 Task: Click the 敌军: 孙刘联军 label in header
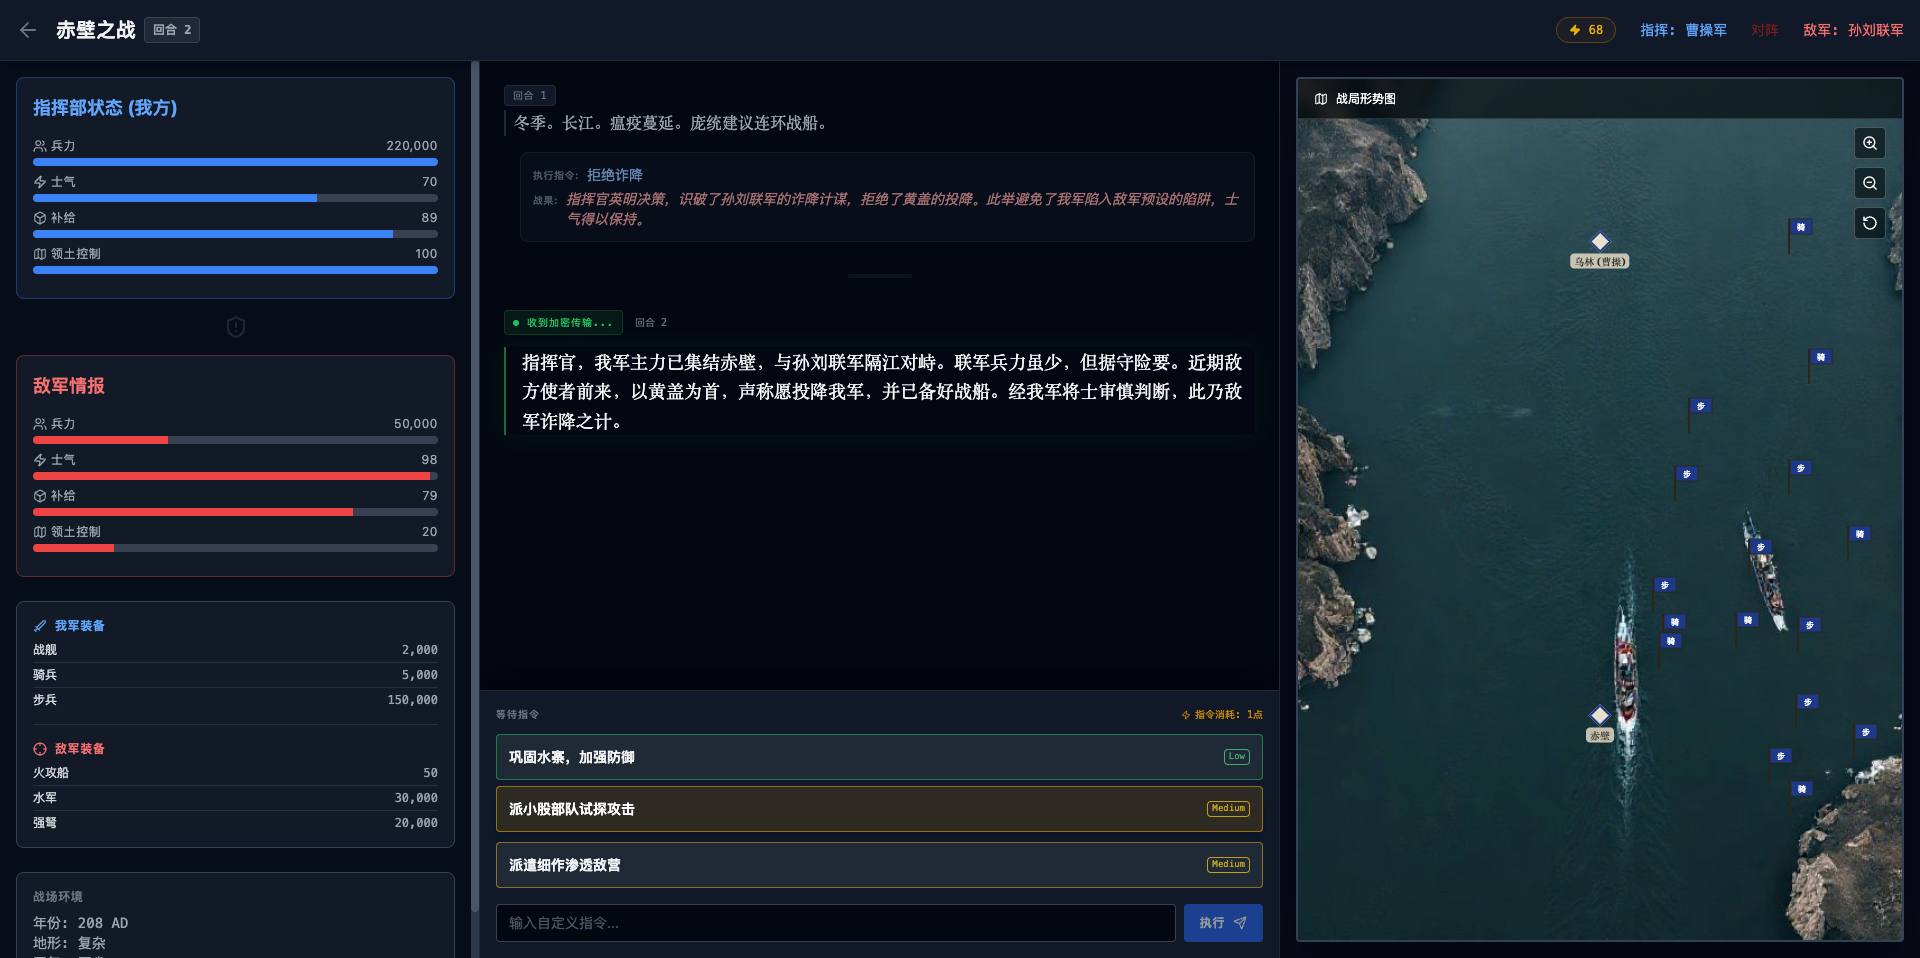pos(1852,30)
